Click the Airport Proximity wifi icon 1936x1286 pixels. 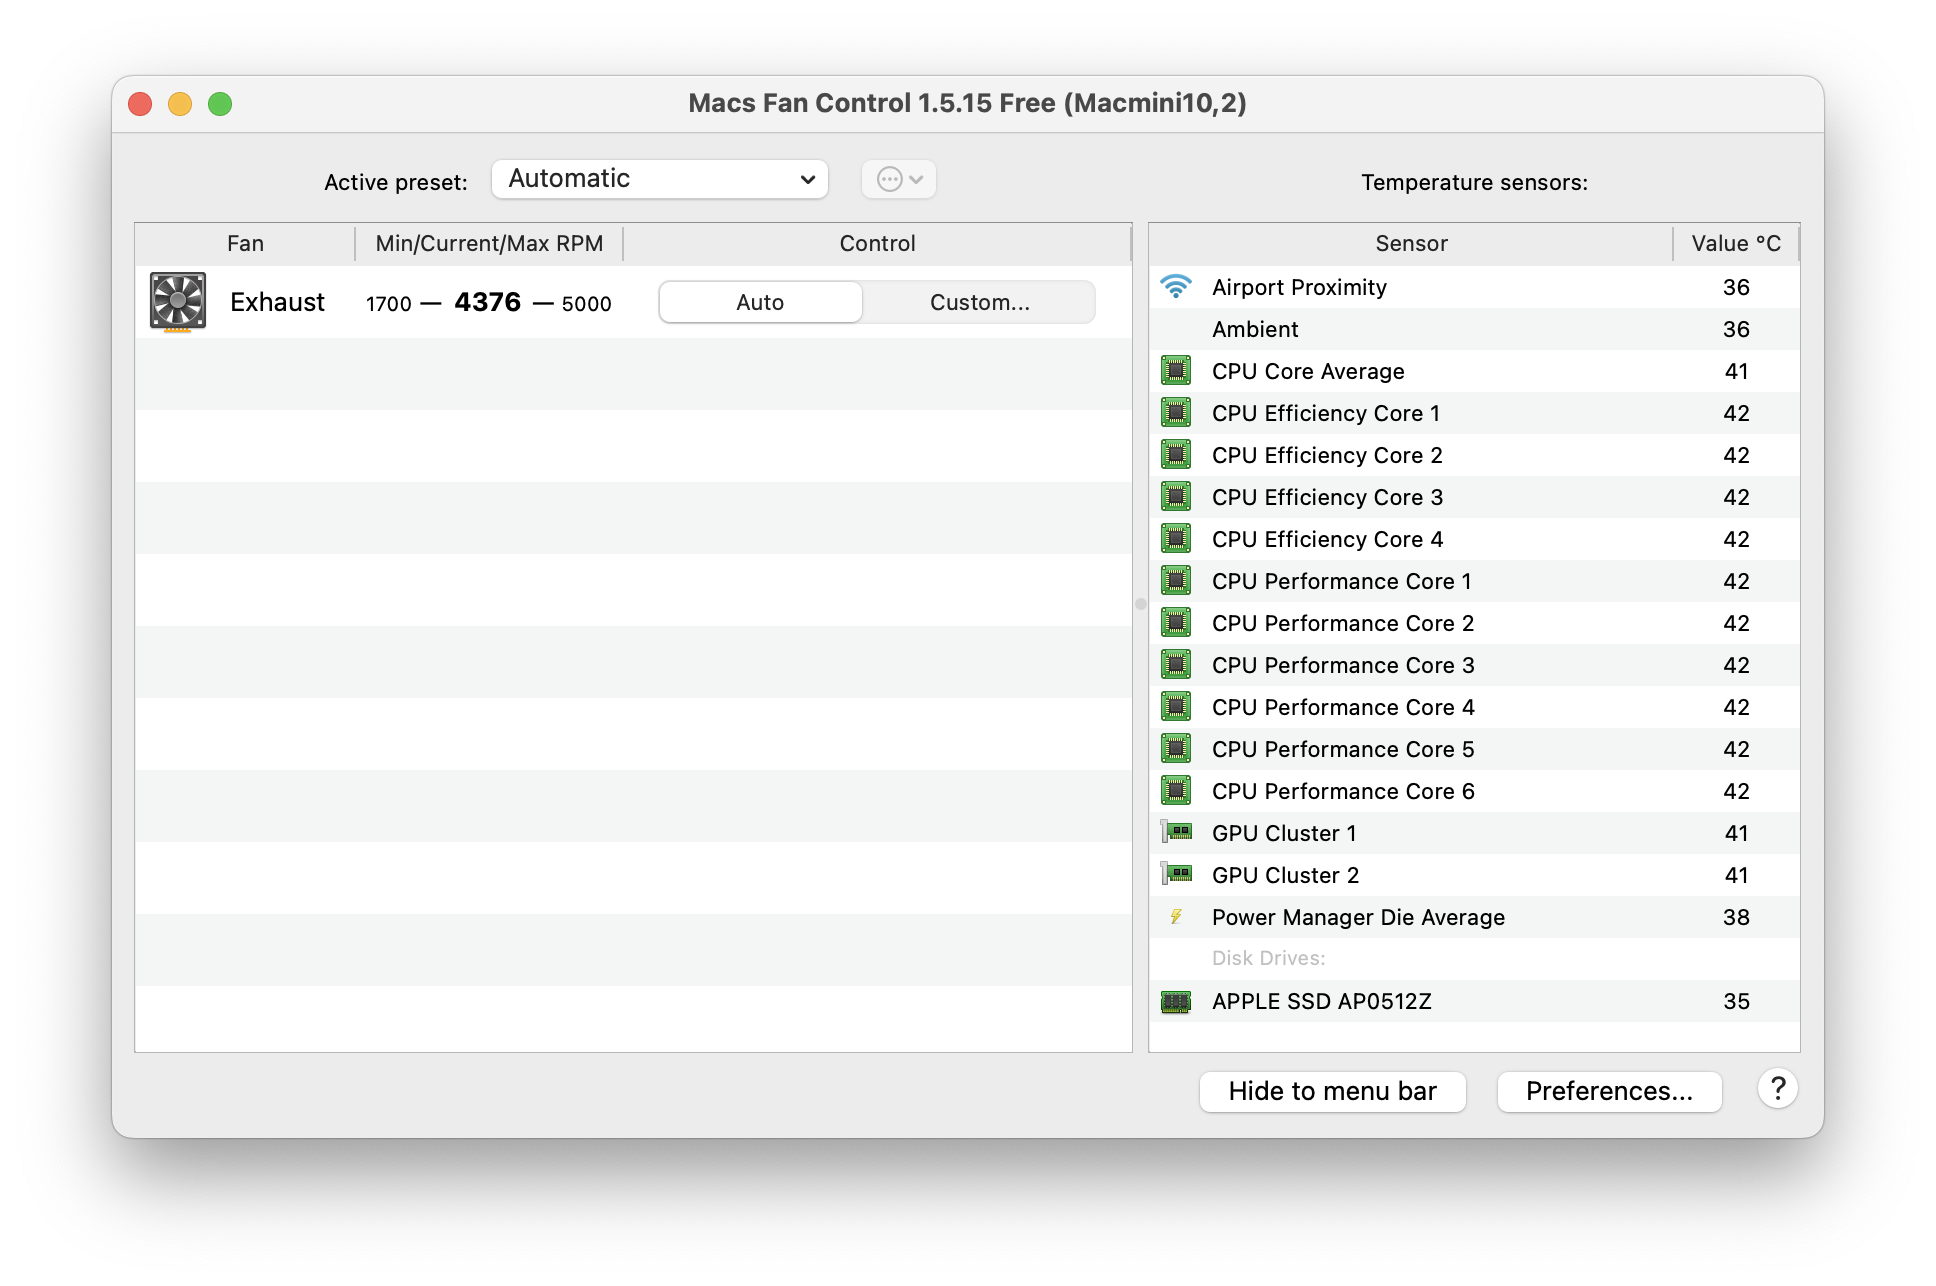tap(1176, 287)
